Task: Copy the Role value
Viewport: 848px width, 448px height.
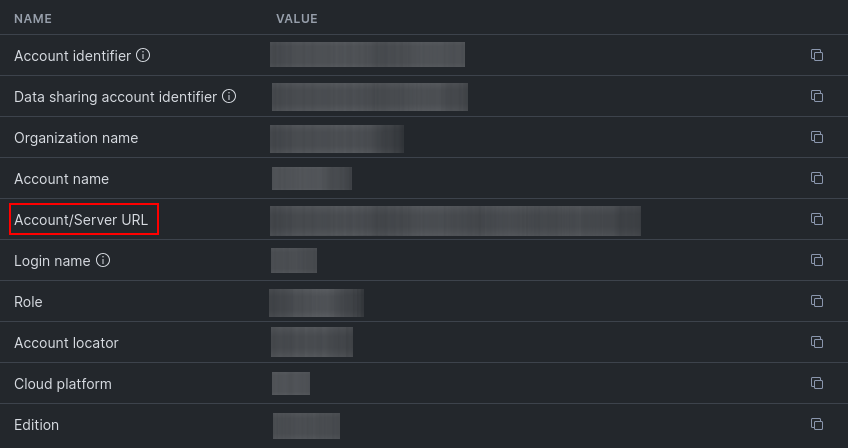Action: pyautogui.click(x=817, y=301)
